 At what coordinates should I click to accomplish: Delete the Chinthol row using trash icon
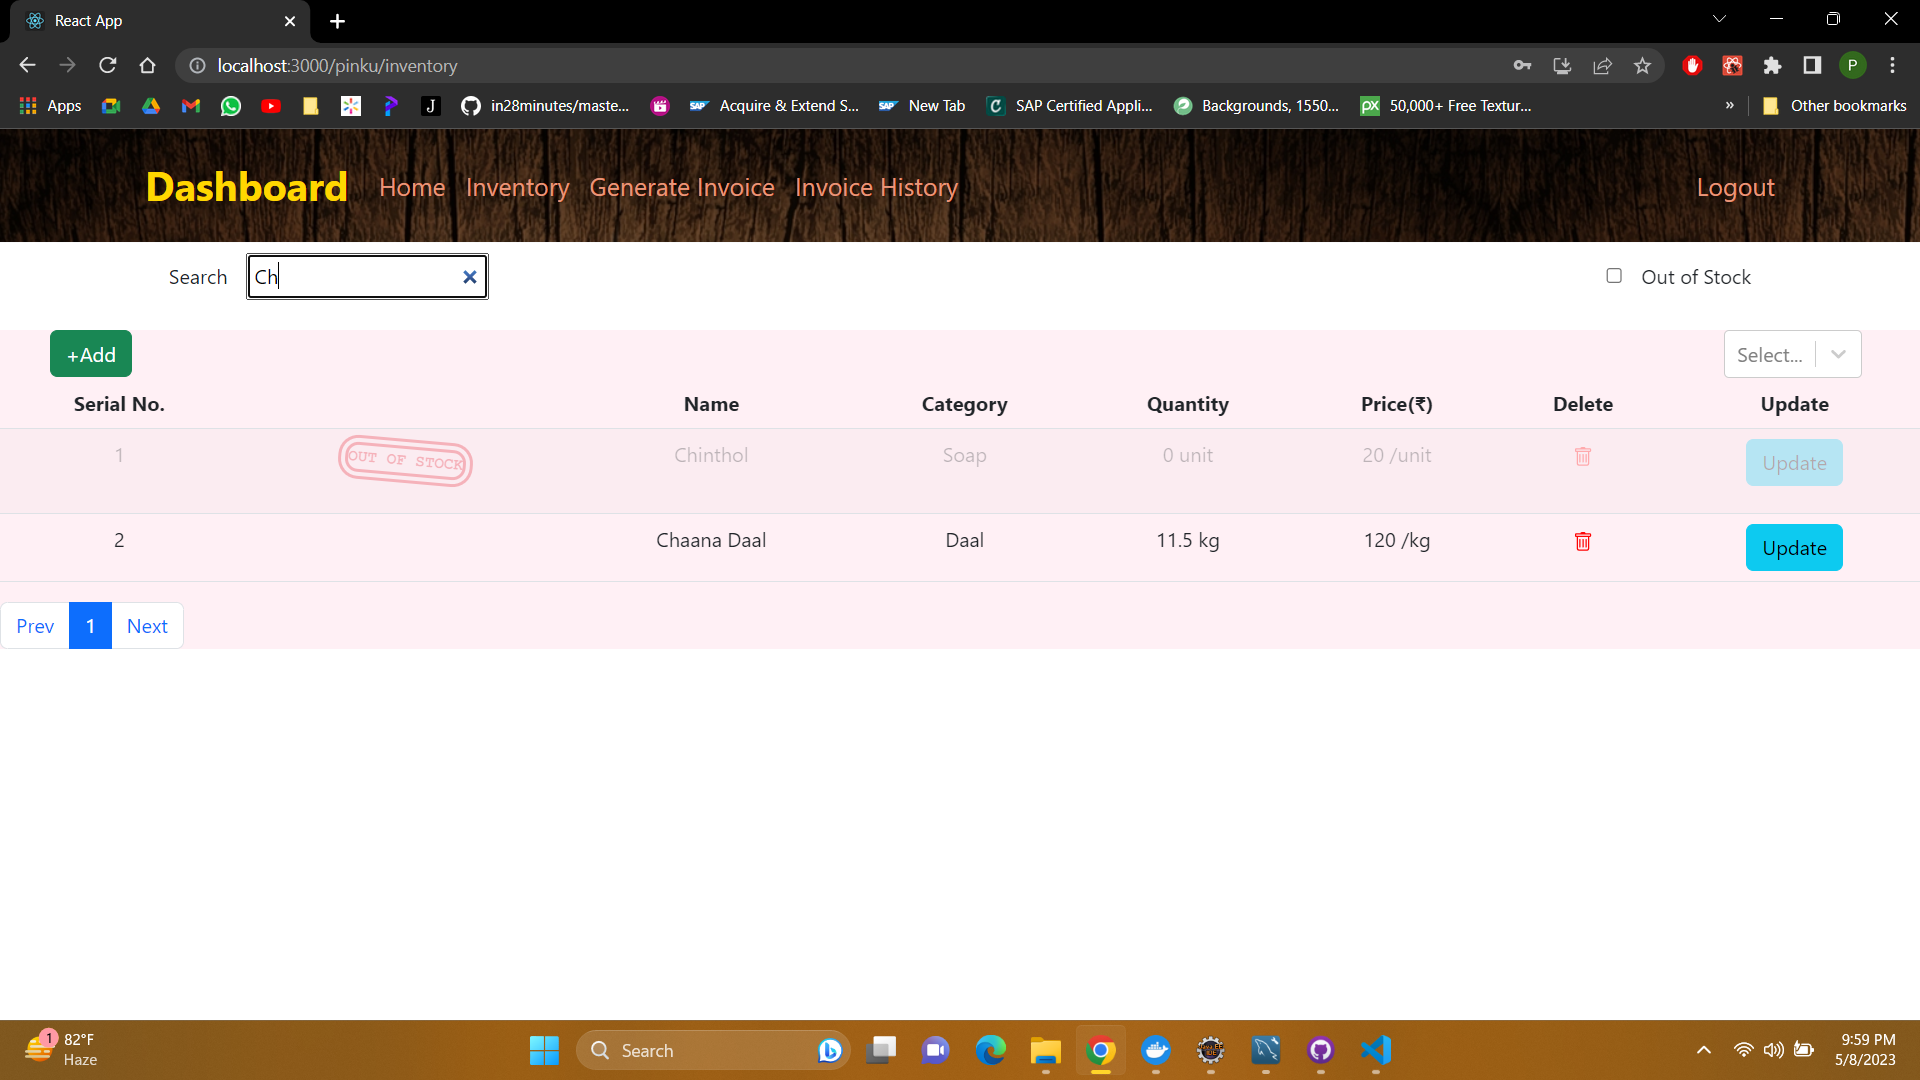[x=1583, y=456]
